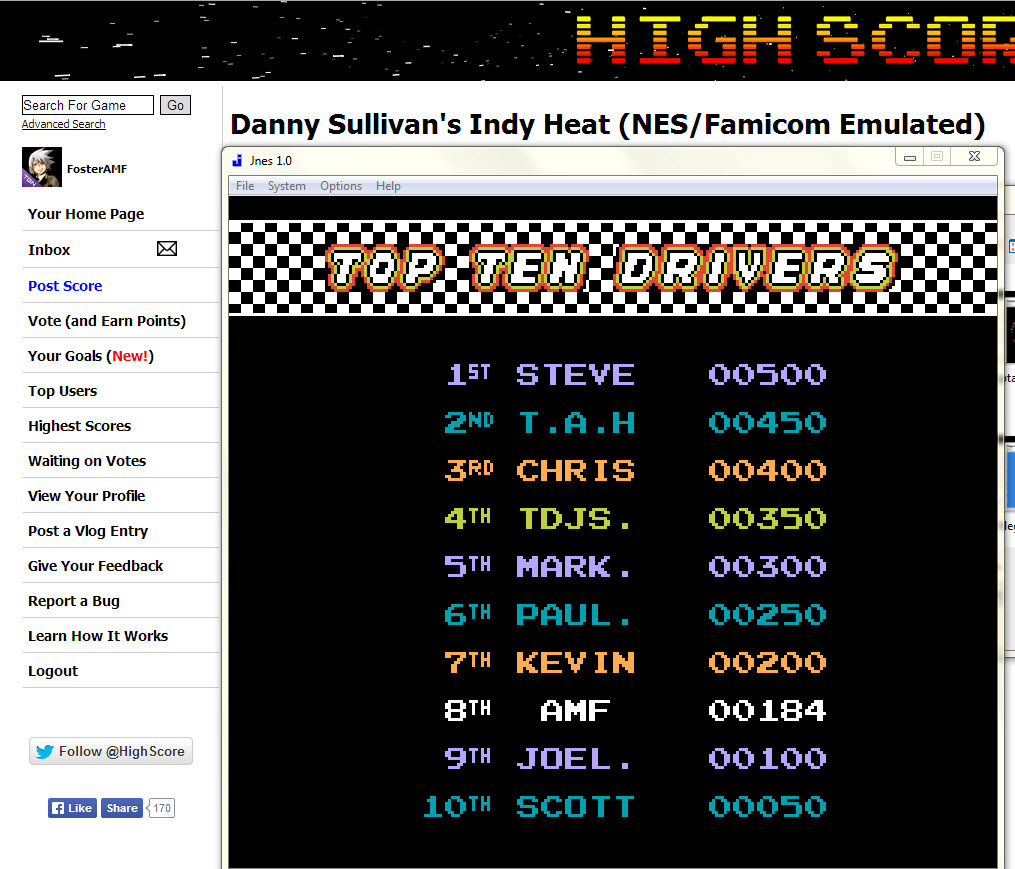
Task: Click KEVIN's score 00200
Action: 767,662
